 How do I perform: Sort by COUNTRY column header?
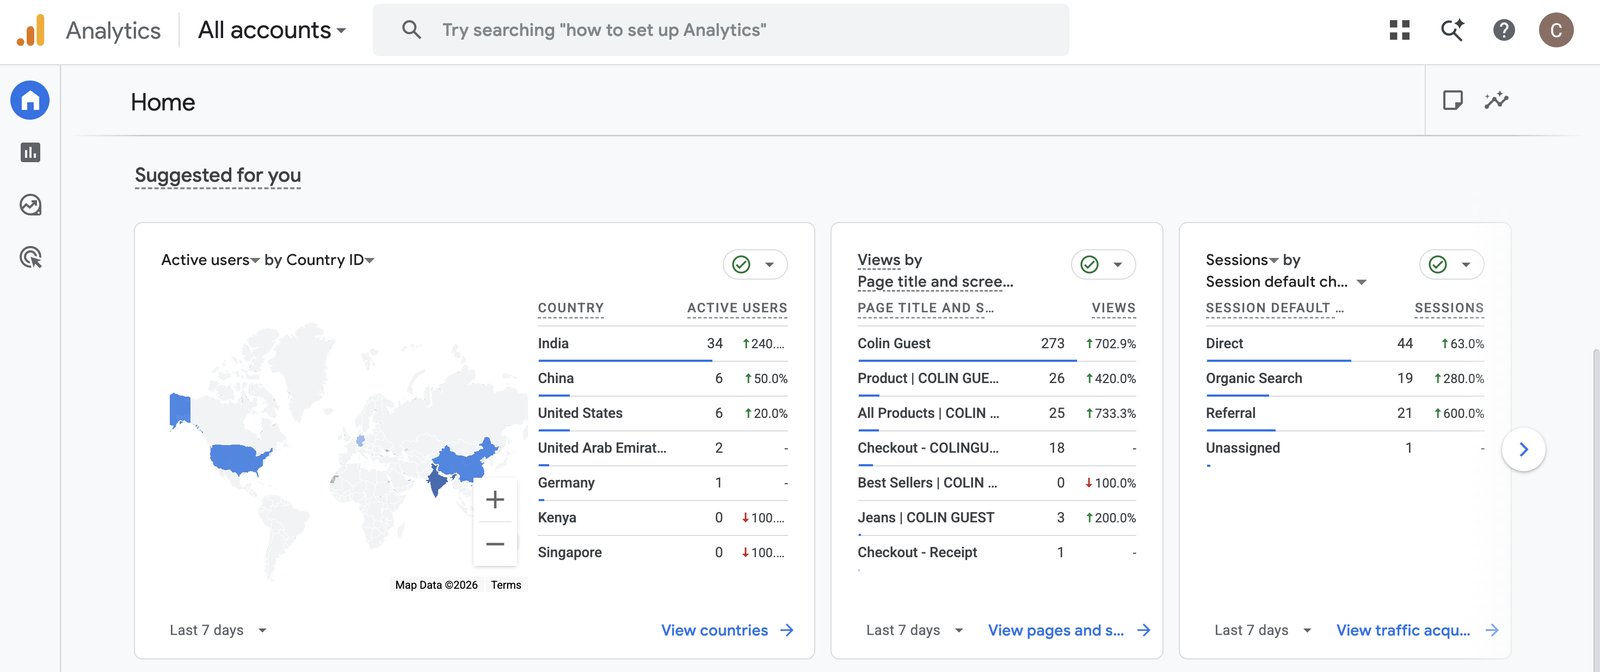[571, 308]
